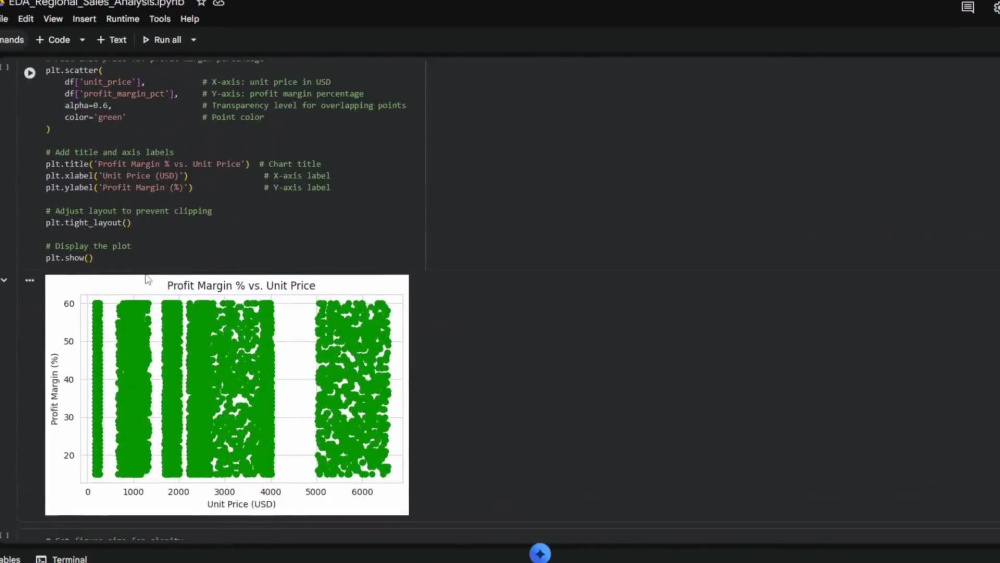
Task: Click the plt.scatter( code line
Action: (x=74, y=70)
